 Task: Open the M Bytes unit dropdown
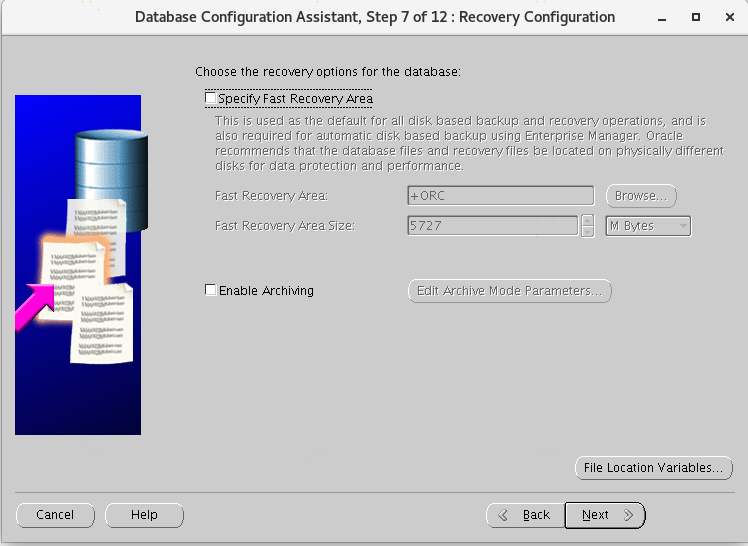click(x=648, y=226)
